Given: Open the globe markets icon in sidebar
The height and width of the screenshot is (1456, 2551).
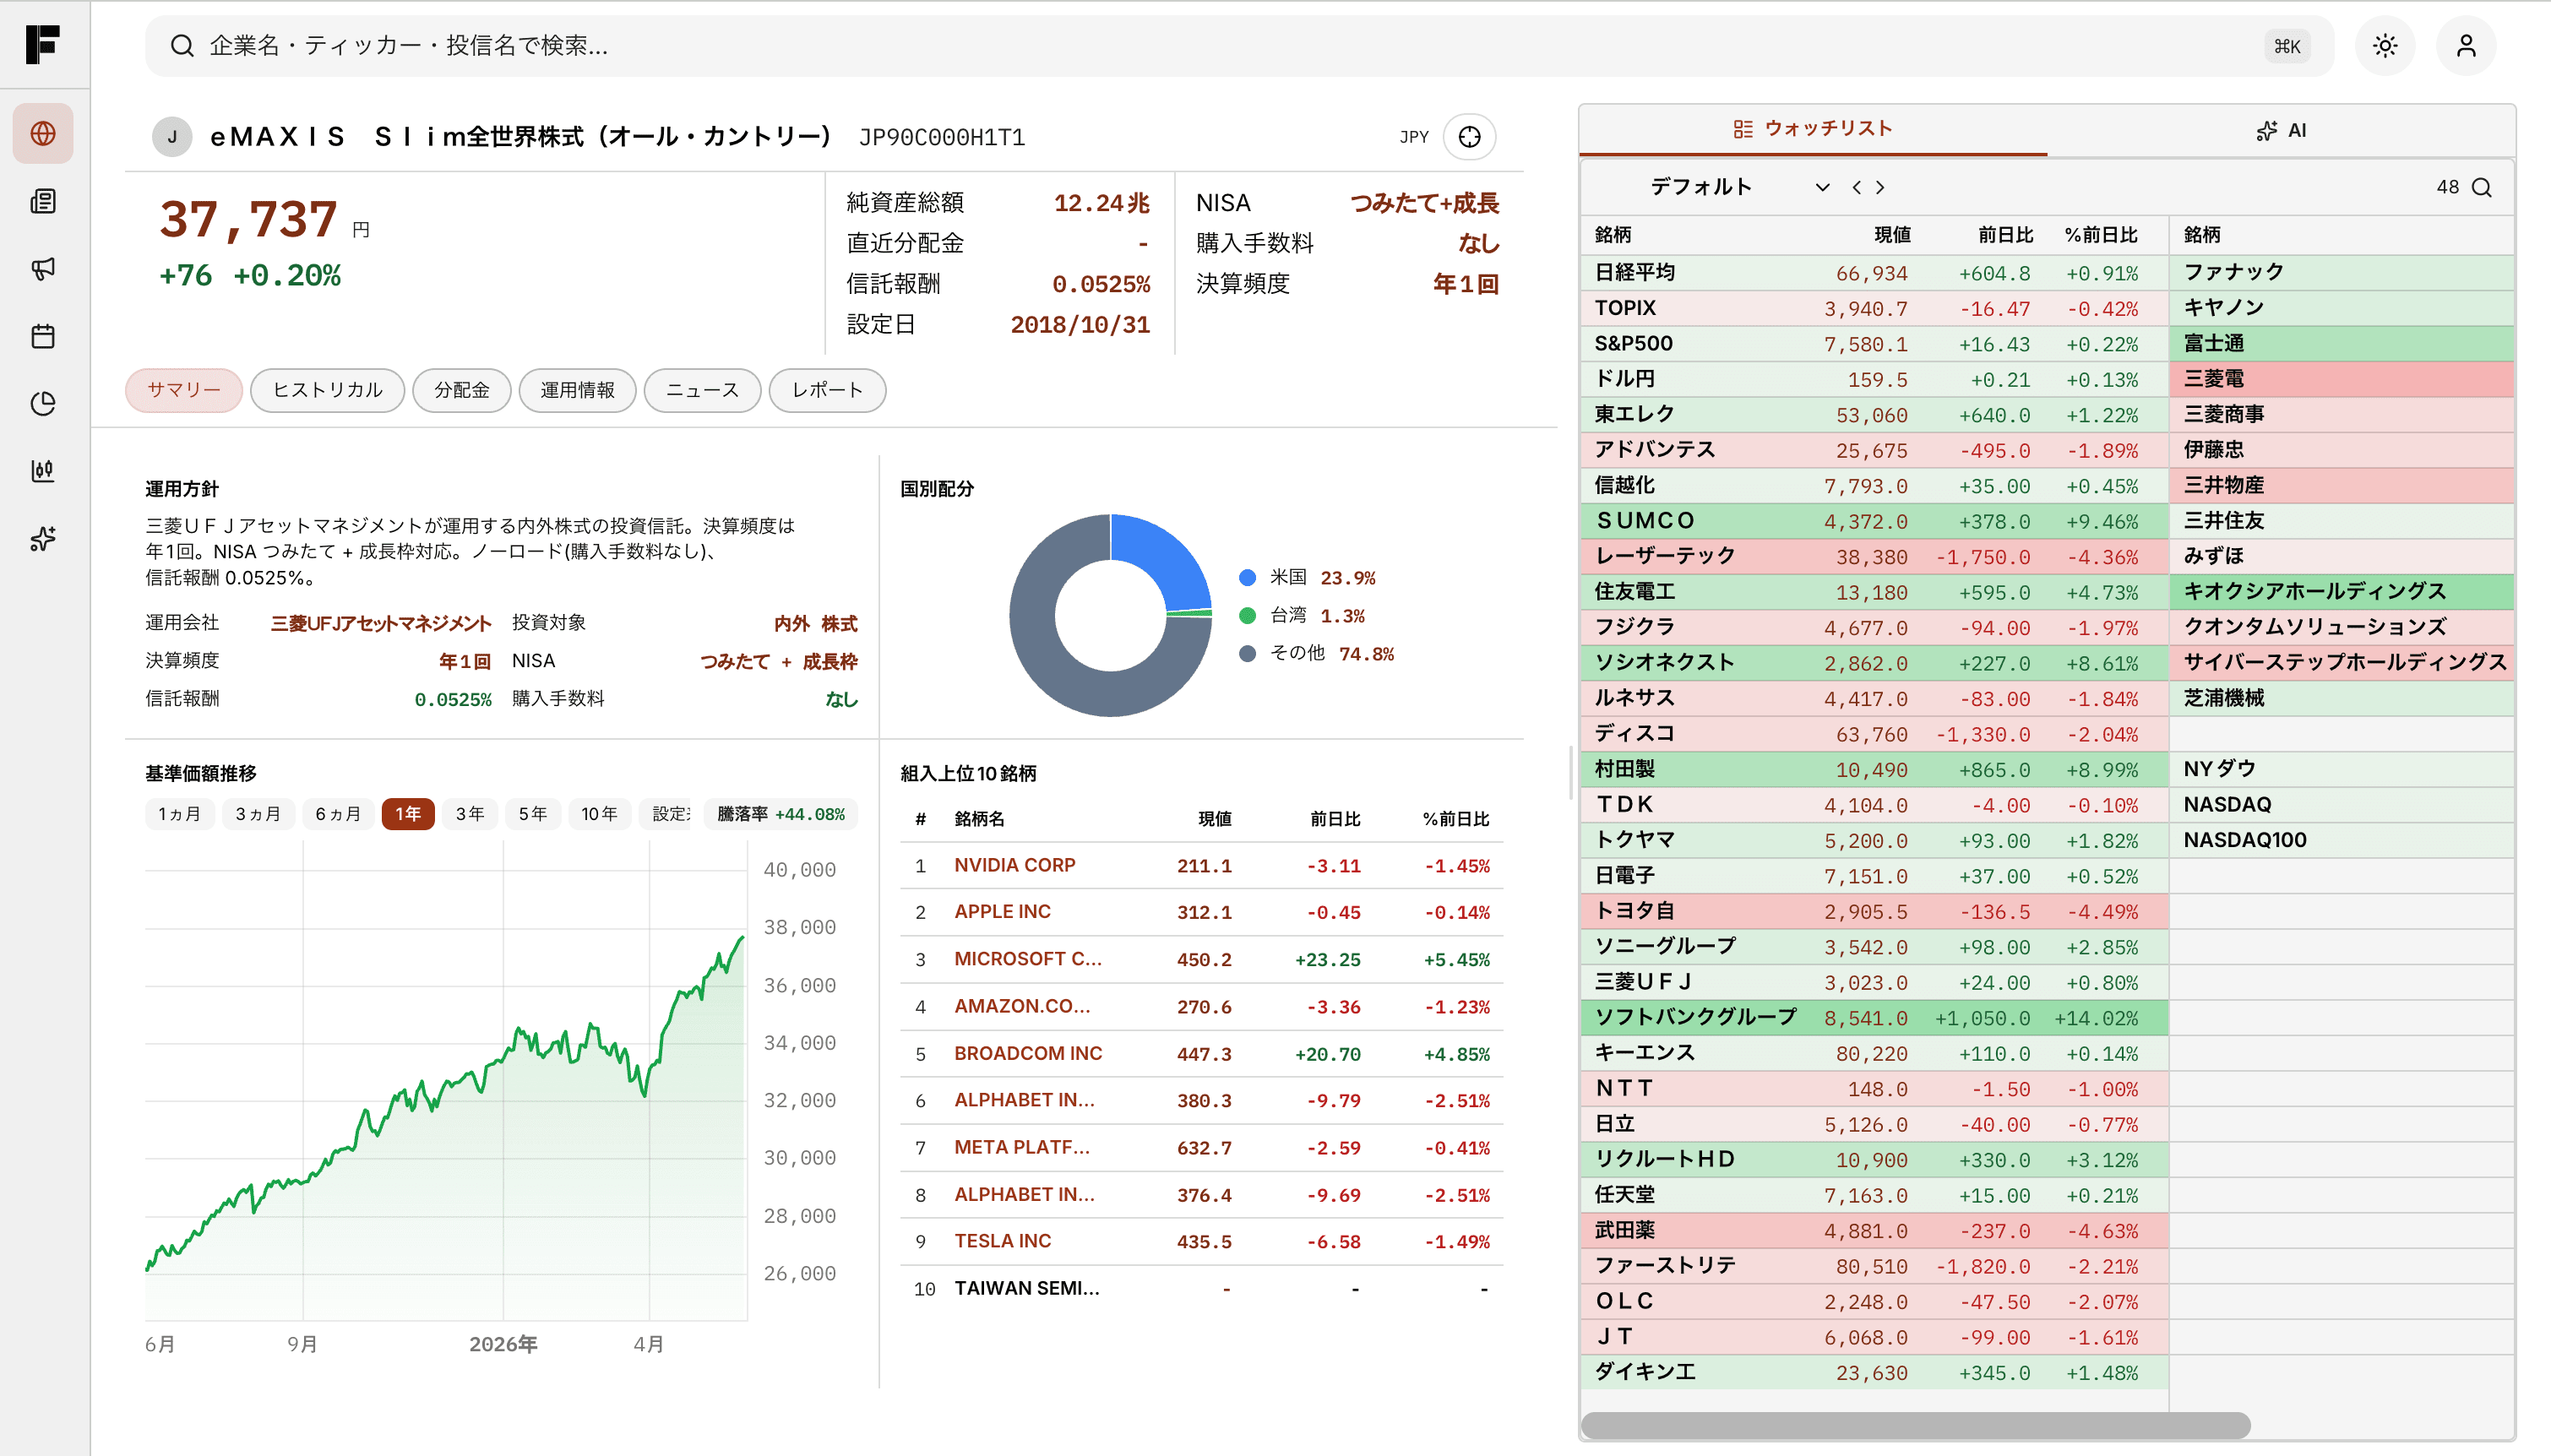Looking at the screenshot, I should (x=43, y=133).
